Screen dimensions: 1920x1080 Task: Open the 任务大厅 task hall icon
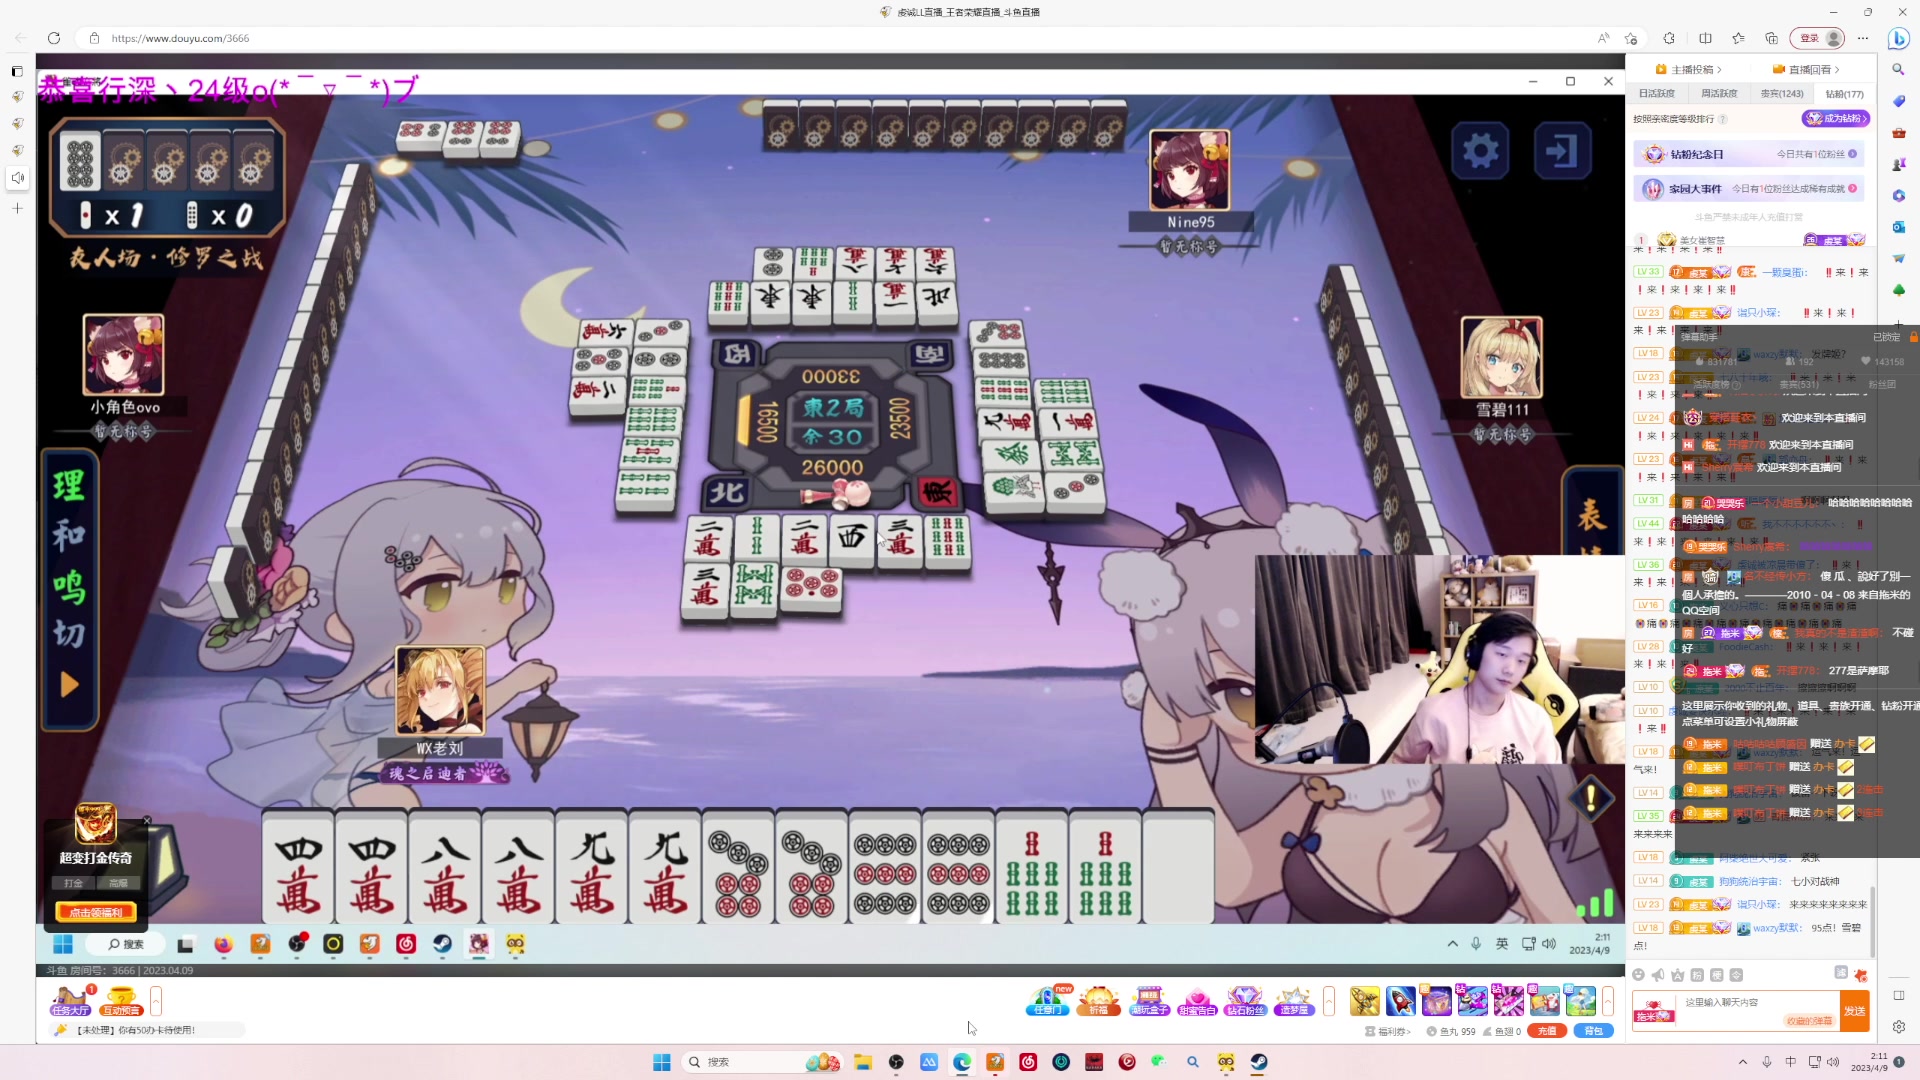[71, 1000]
